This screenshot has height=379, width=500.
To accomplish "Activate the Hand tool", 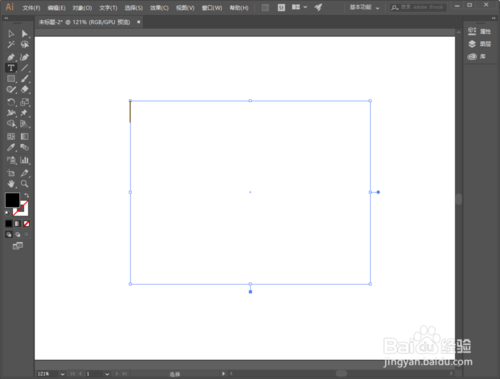I will [x=11, y=184].
